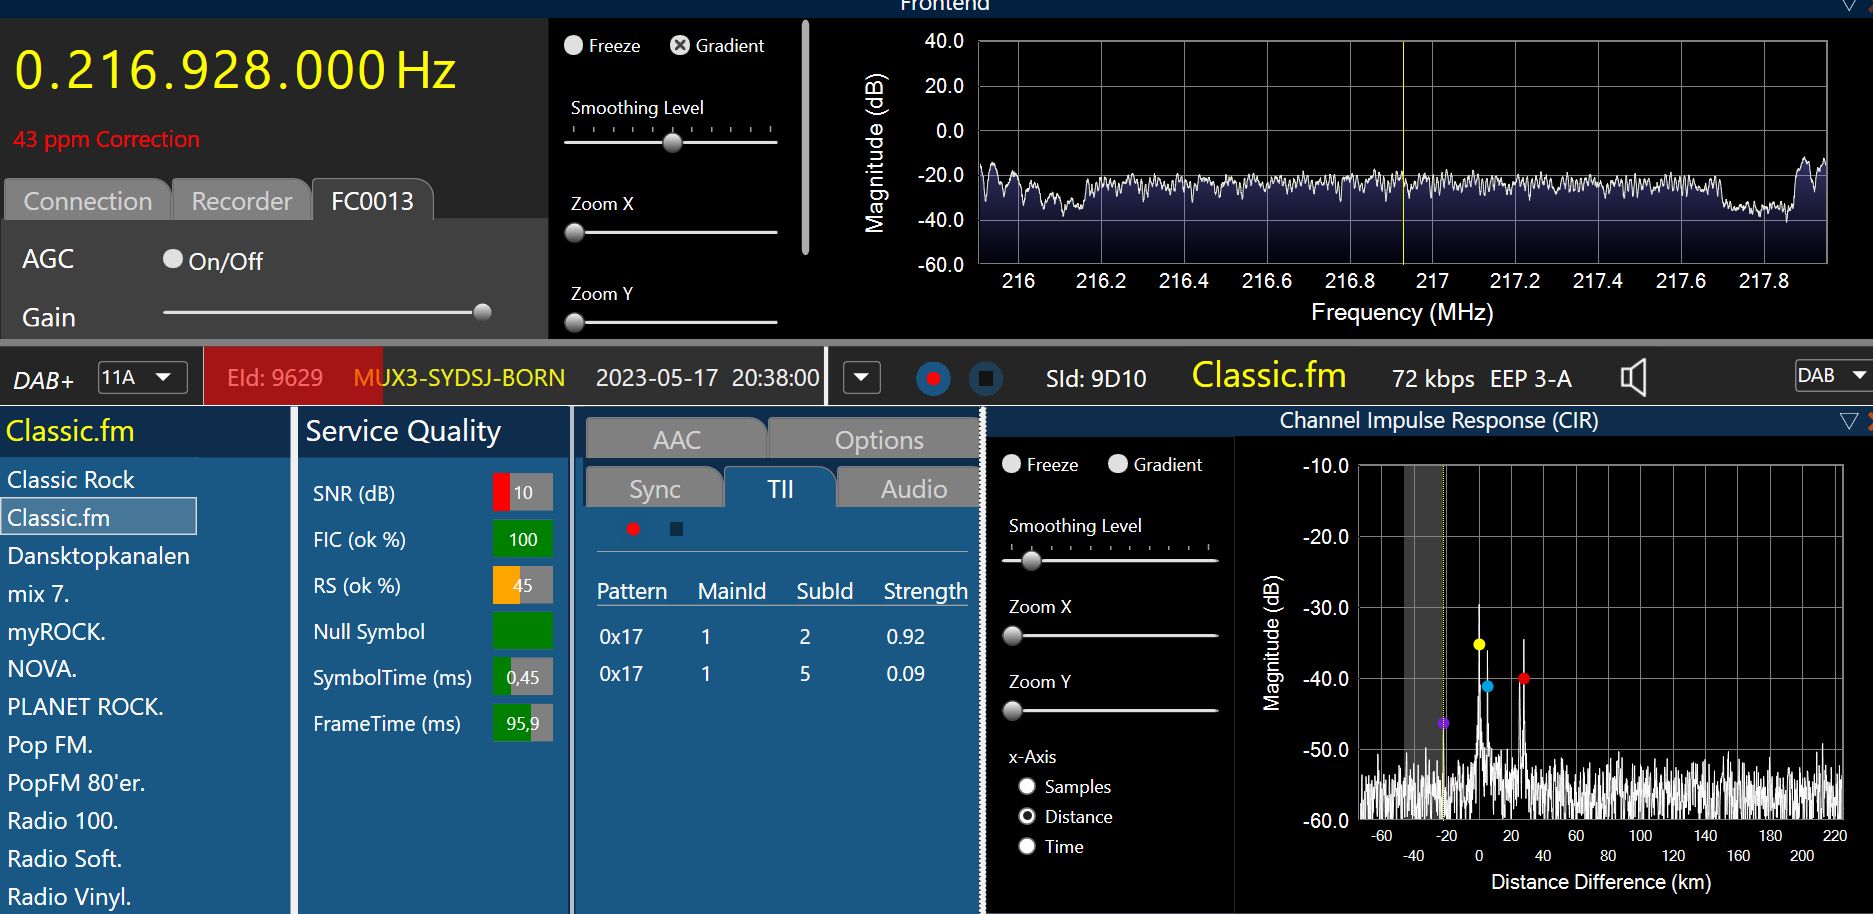
Task: Open the DAB mode dropdown
Action: (1834, 376)
